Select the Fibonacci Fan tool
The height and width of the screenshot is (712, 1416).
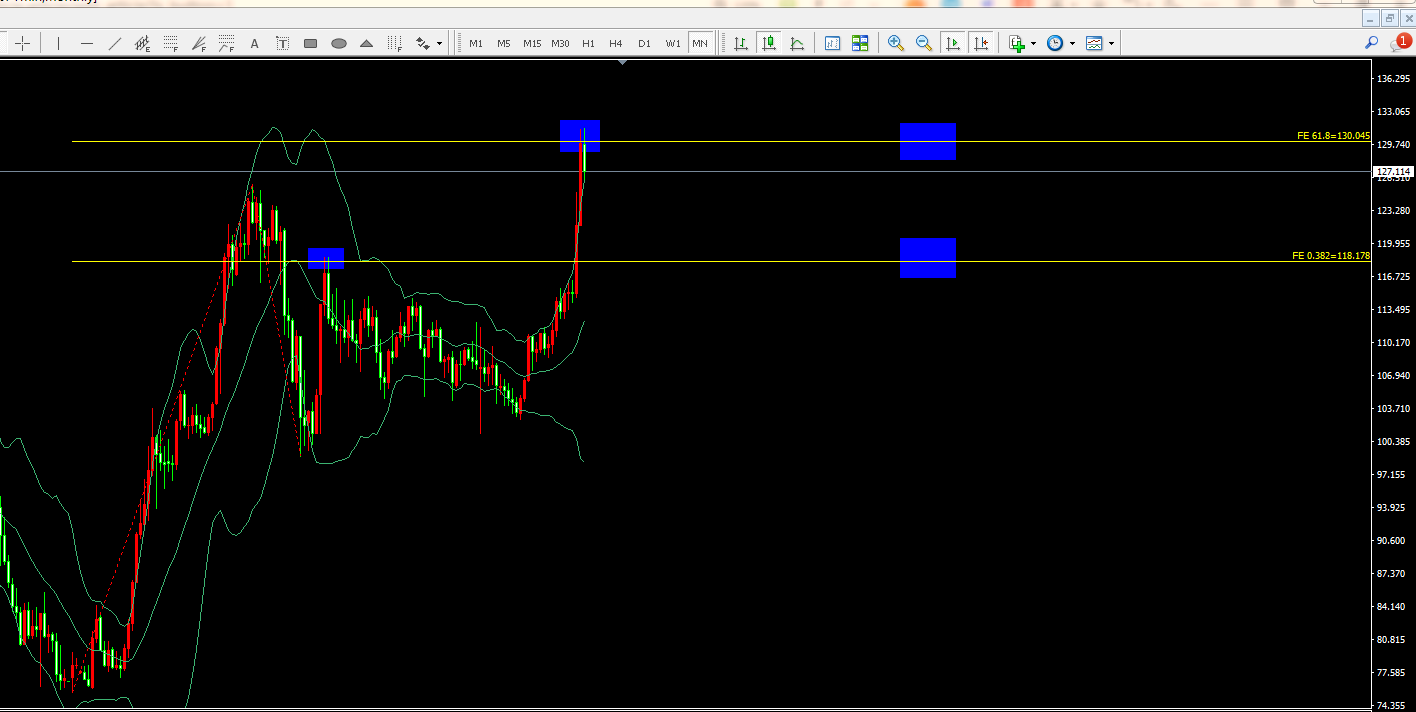[199, 43]
